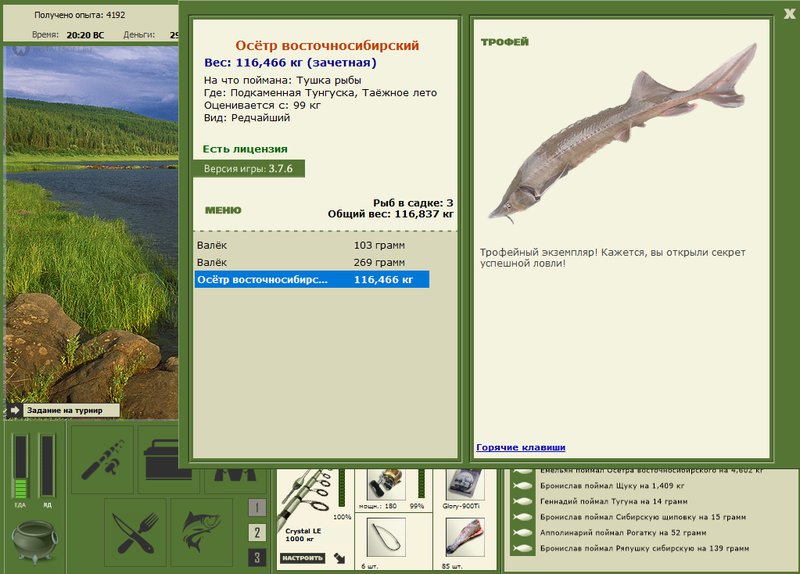Select the hook thumbnail showing 6 шт.

point(386,537)
